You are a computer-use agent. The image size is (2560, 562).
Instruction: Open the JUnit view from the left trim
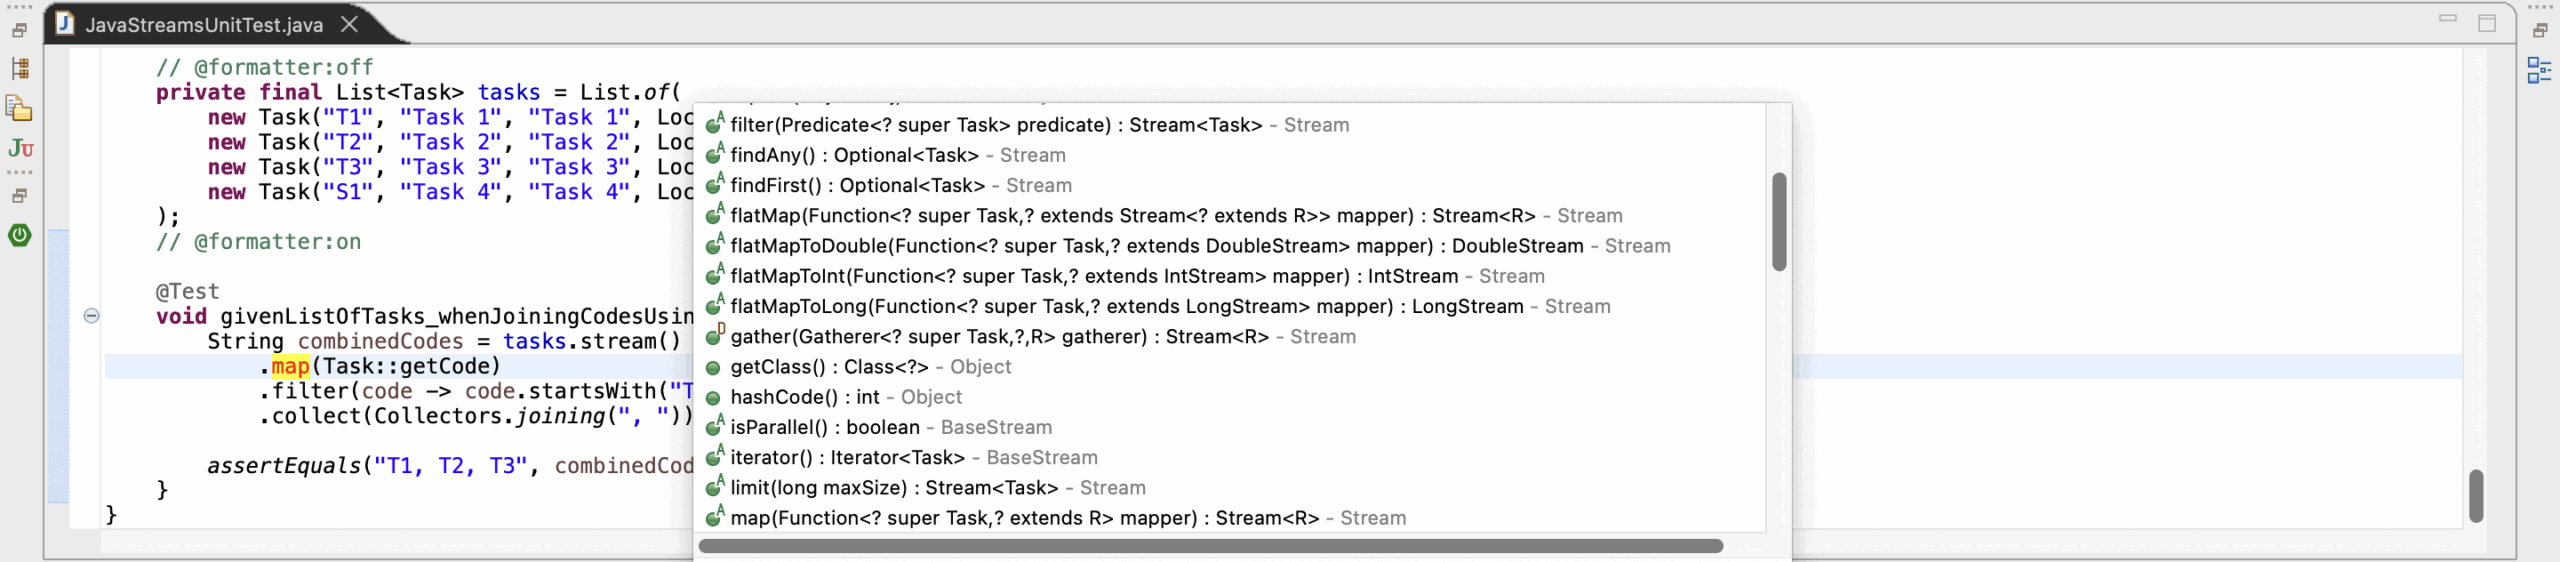coord(20,149)
